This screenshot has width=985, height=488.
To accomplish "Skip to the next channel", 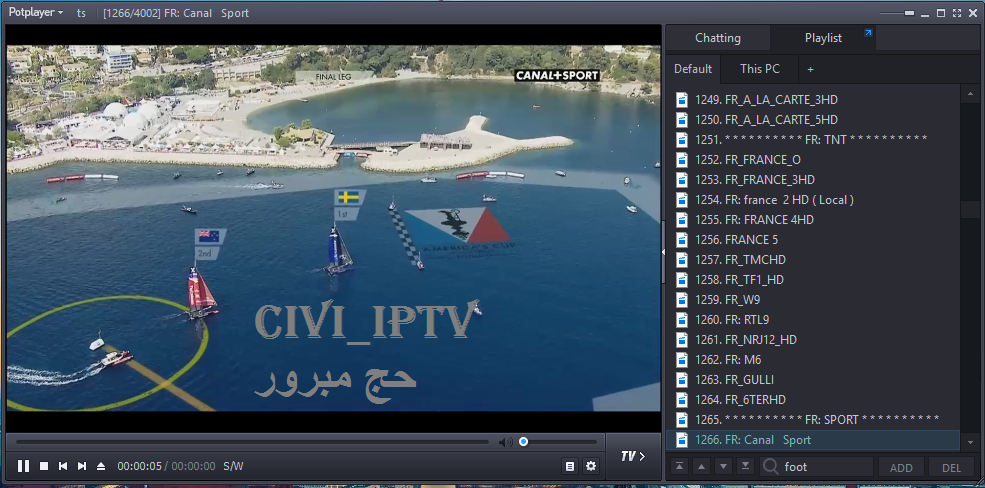I will coord(82,466).
